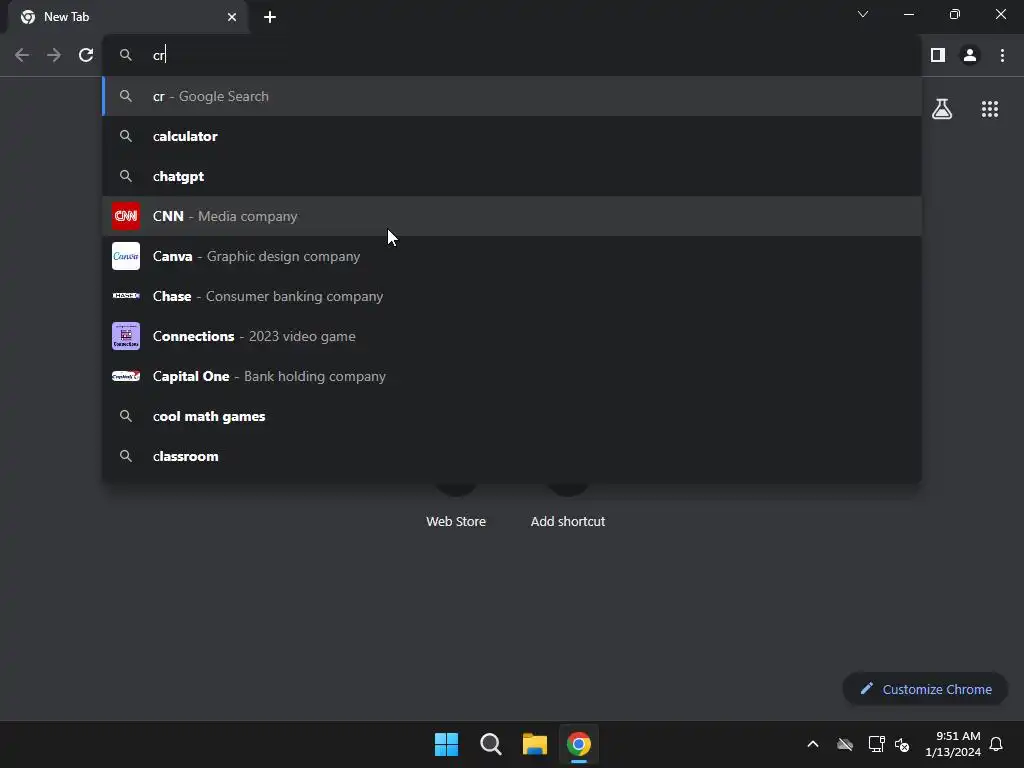
Task: Choose 'cr - Google Search' suggestion
Action: click(x=512, y=96)
